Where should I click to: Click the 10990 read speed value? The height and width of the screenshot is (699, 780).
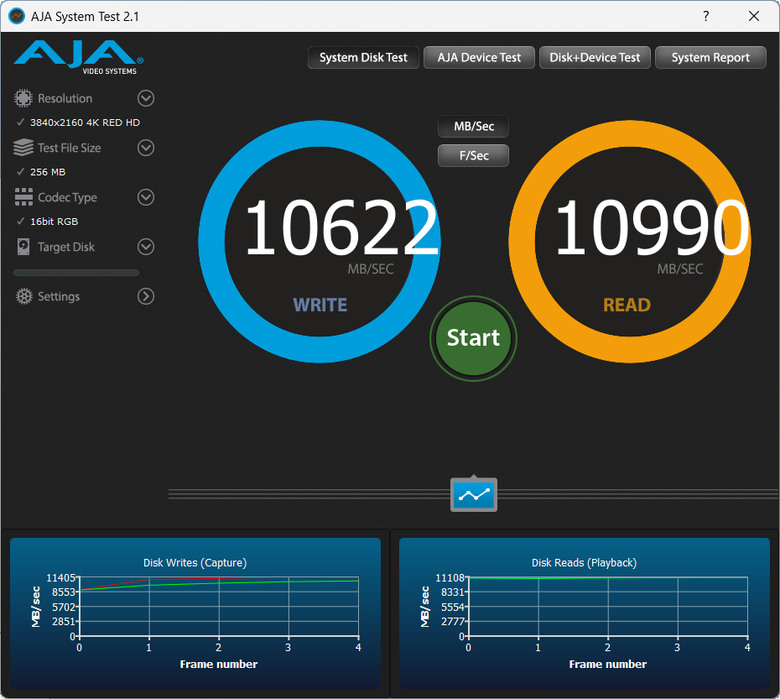pyautogui.click(x=651, y=227)
